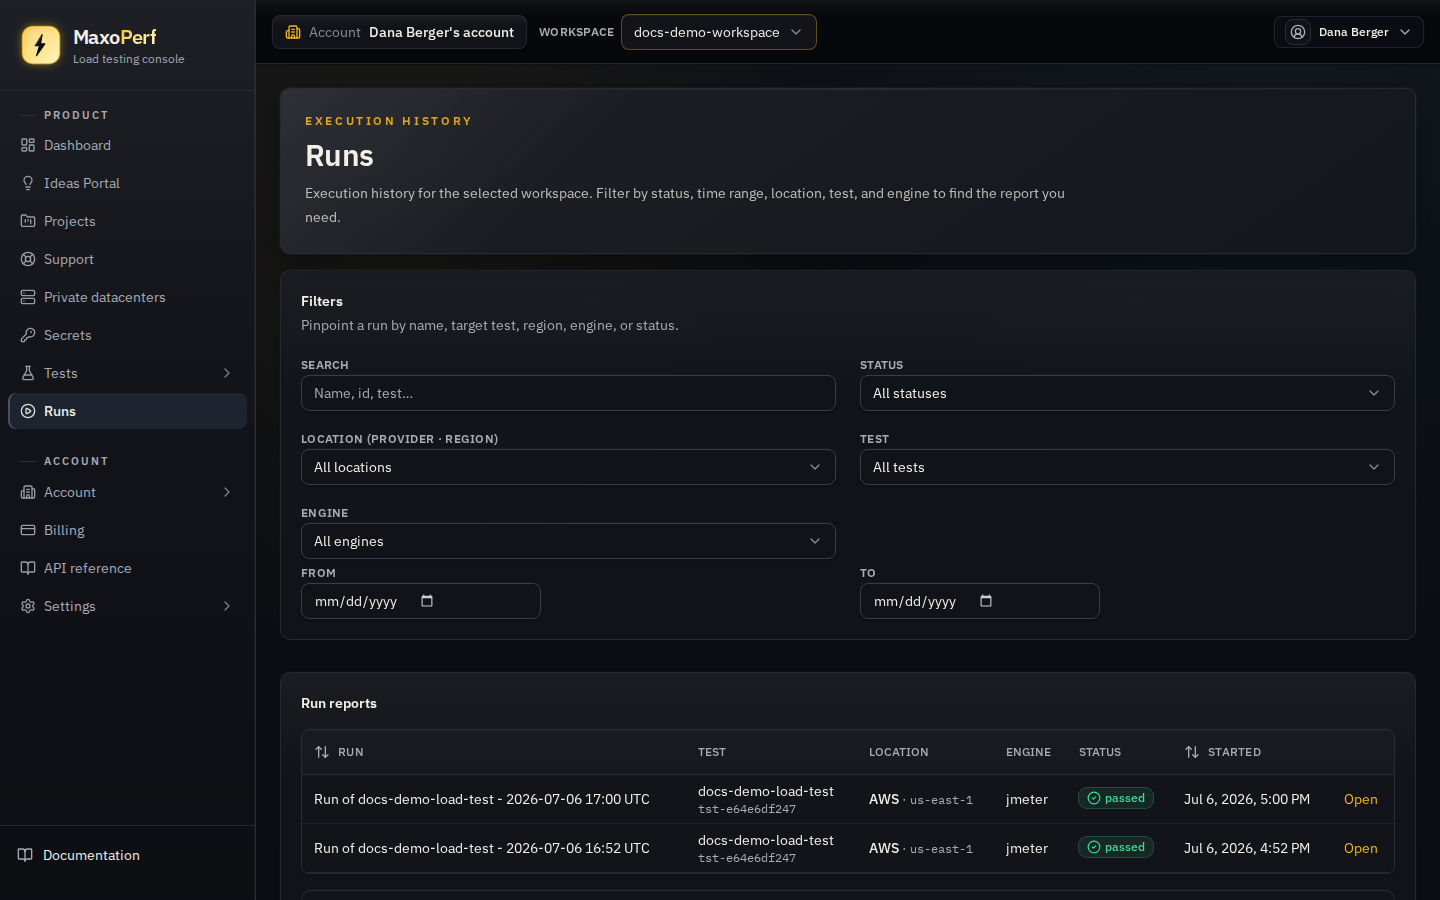The image size is (1440, 900).
Task: Sort by the Started column arrows icon
Action: pos(1192,752)
